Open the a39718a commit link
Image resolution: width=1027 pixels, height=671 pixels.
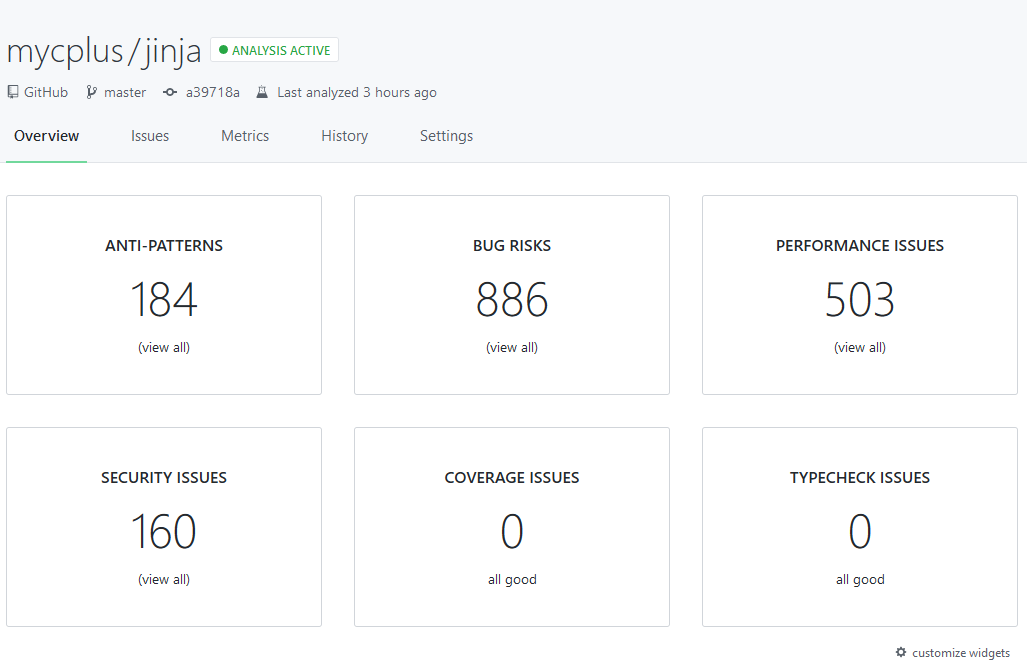click(x=212, y=92)
